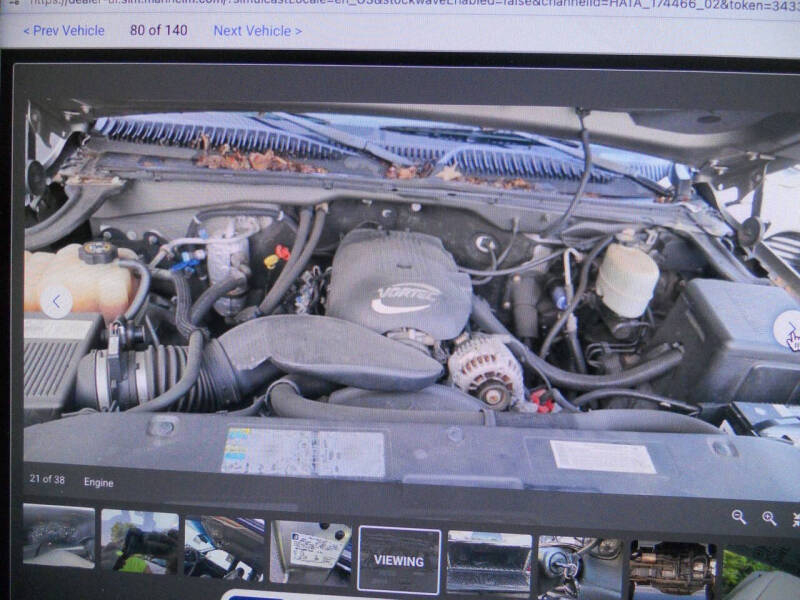Zoom in using the plus magnifier icon
The image size is (800, 600).
[769, 518]
